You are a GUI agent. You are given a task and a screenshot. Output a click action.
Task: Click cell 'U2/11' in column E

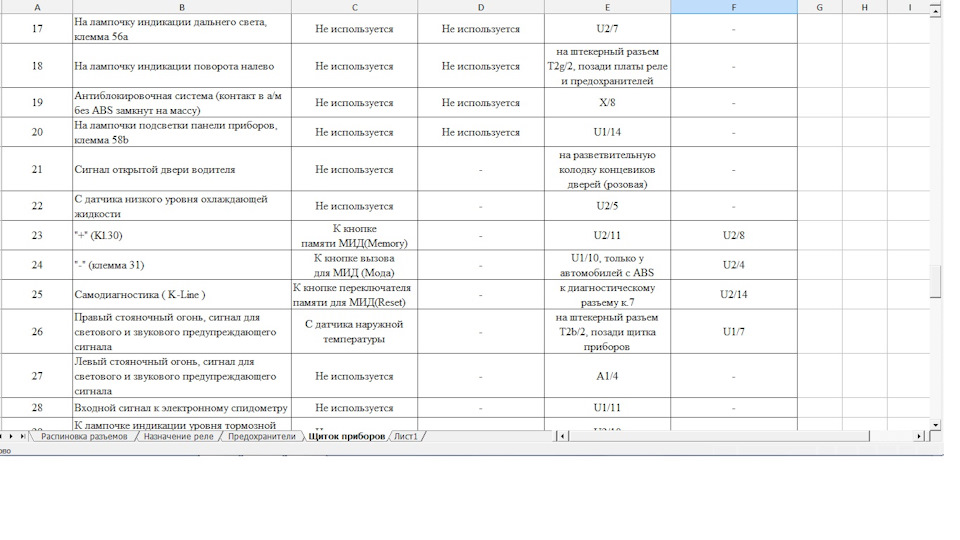click(607, 236)
